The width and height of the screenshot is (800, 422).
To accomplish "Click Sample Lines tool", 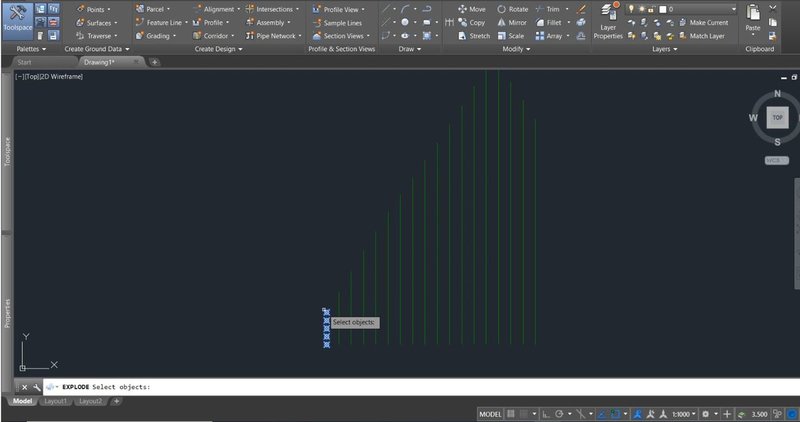I will click(x=337, y=23).
